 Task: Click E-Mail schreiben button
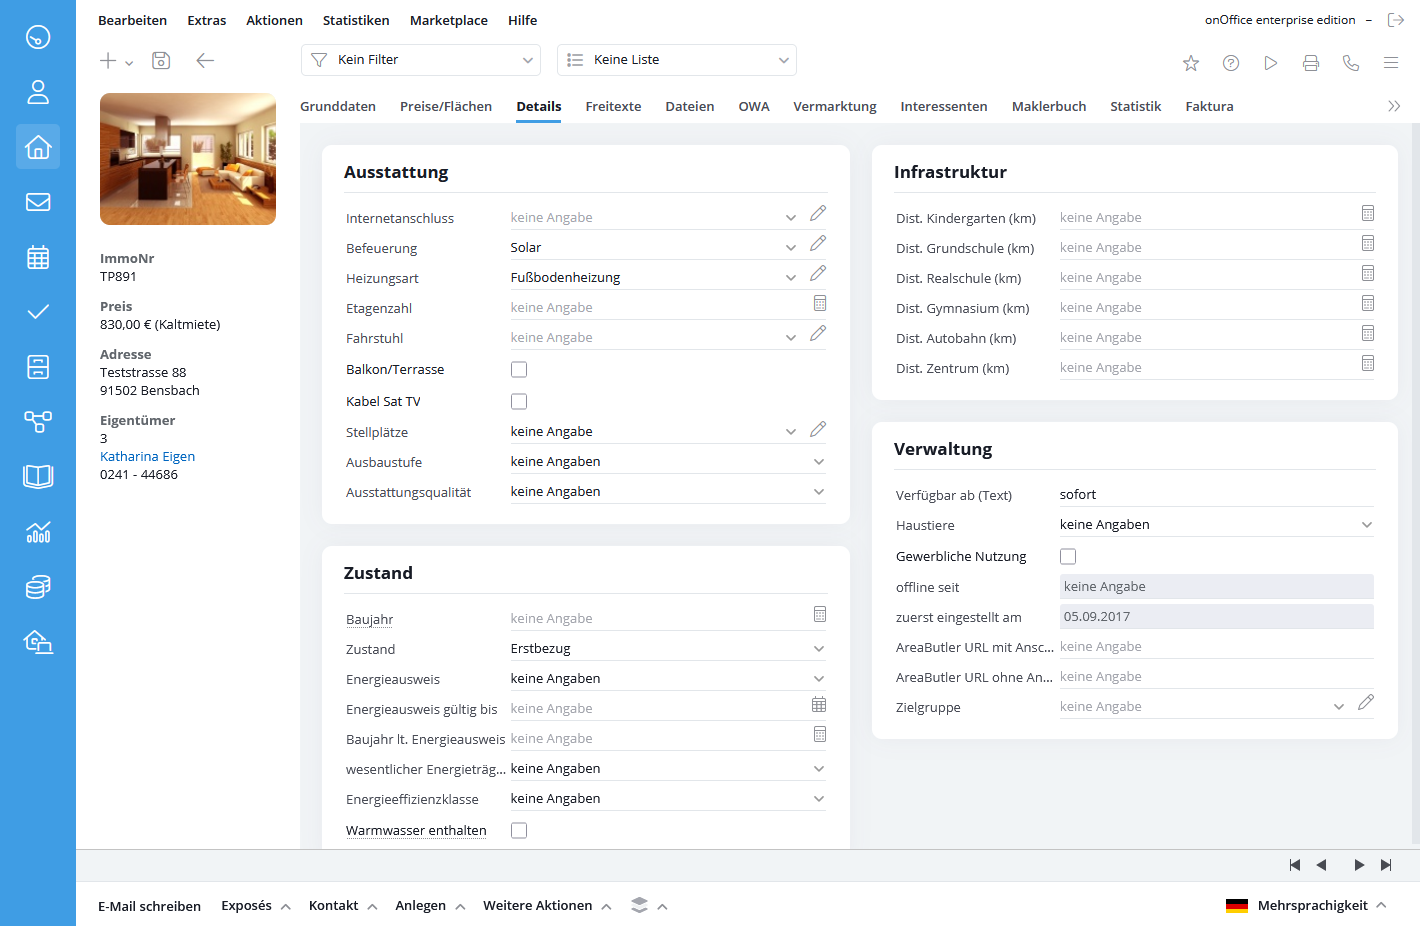coord(149,906)
